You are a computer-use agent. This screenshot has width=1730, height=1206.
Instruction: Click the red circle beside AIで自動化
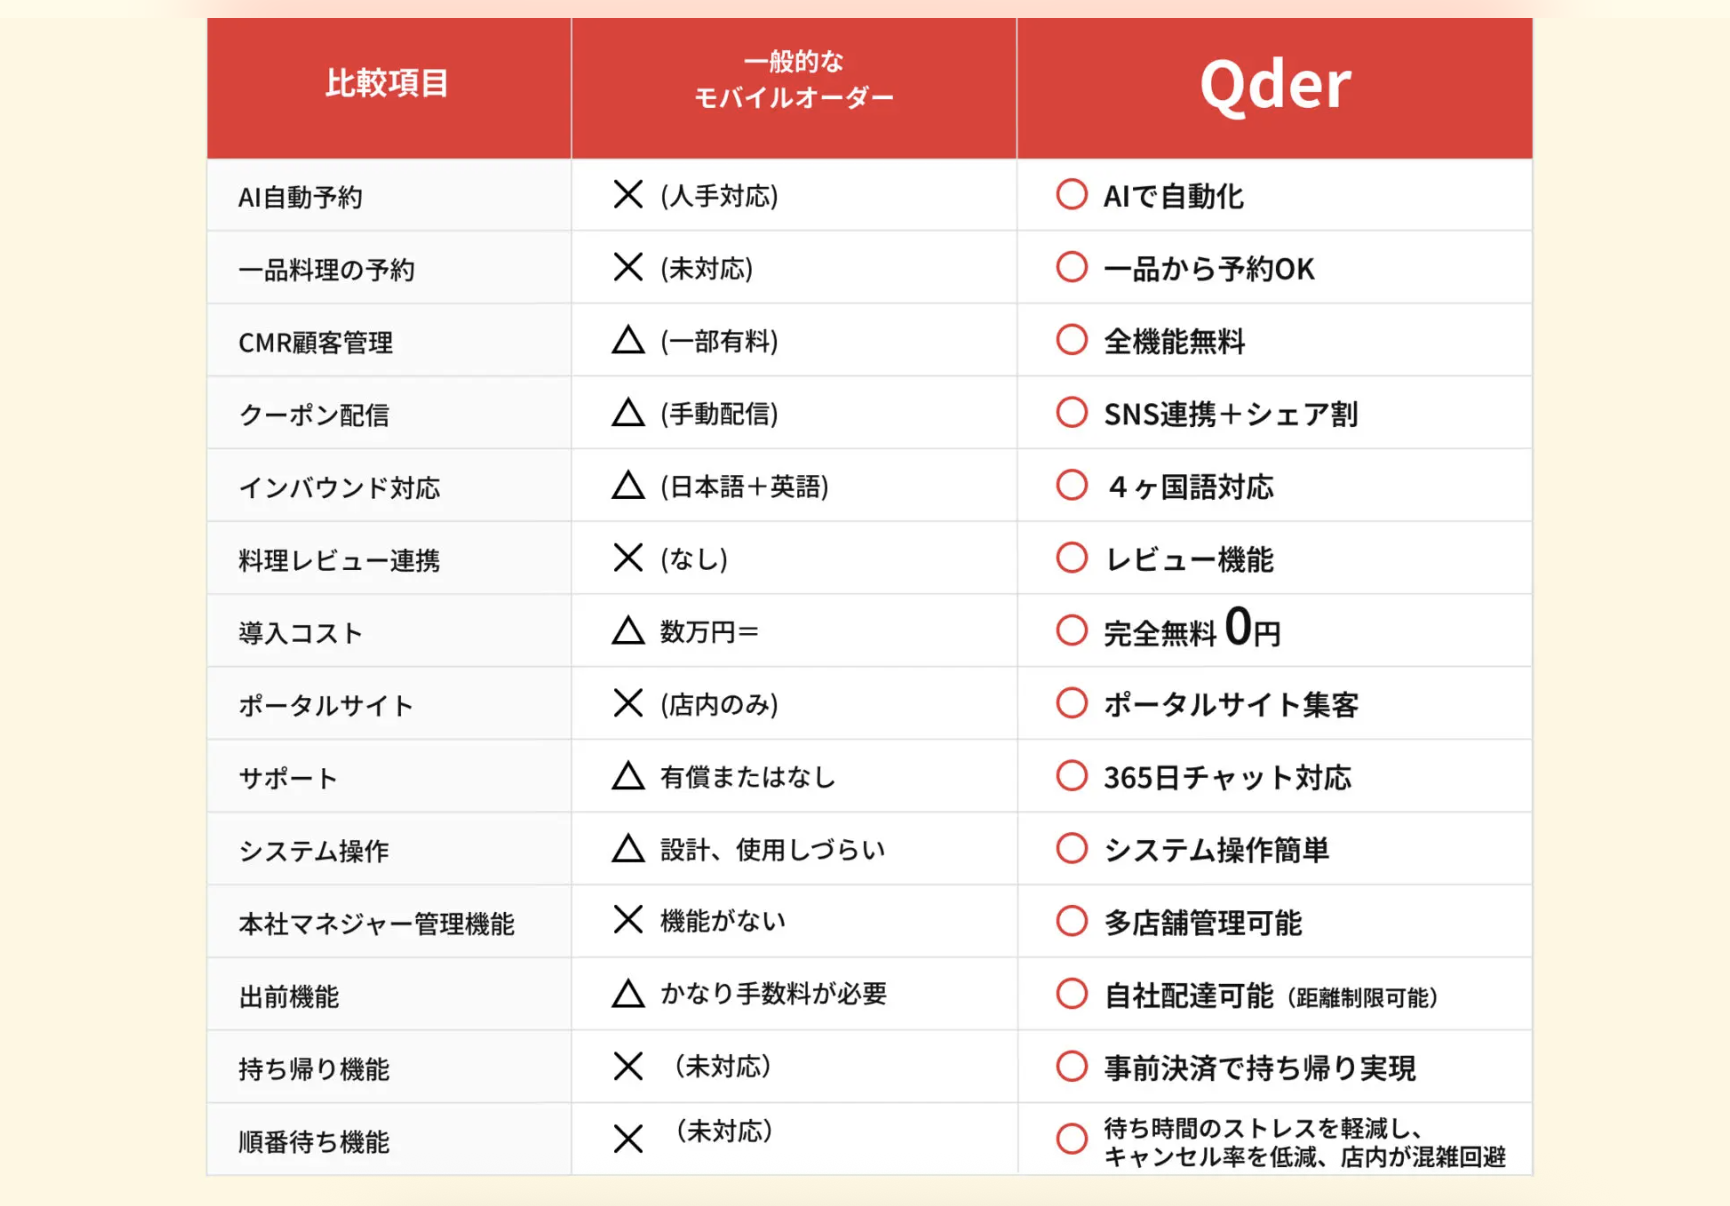1072,194
